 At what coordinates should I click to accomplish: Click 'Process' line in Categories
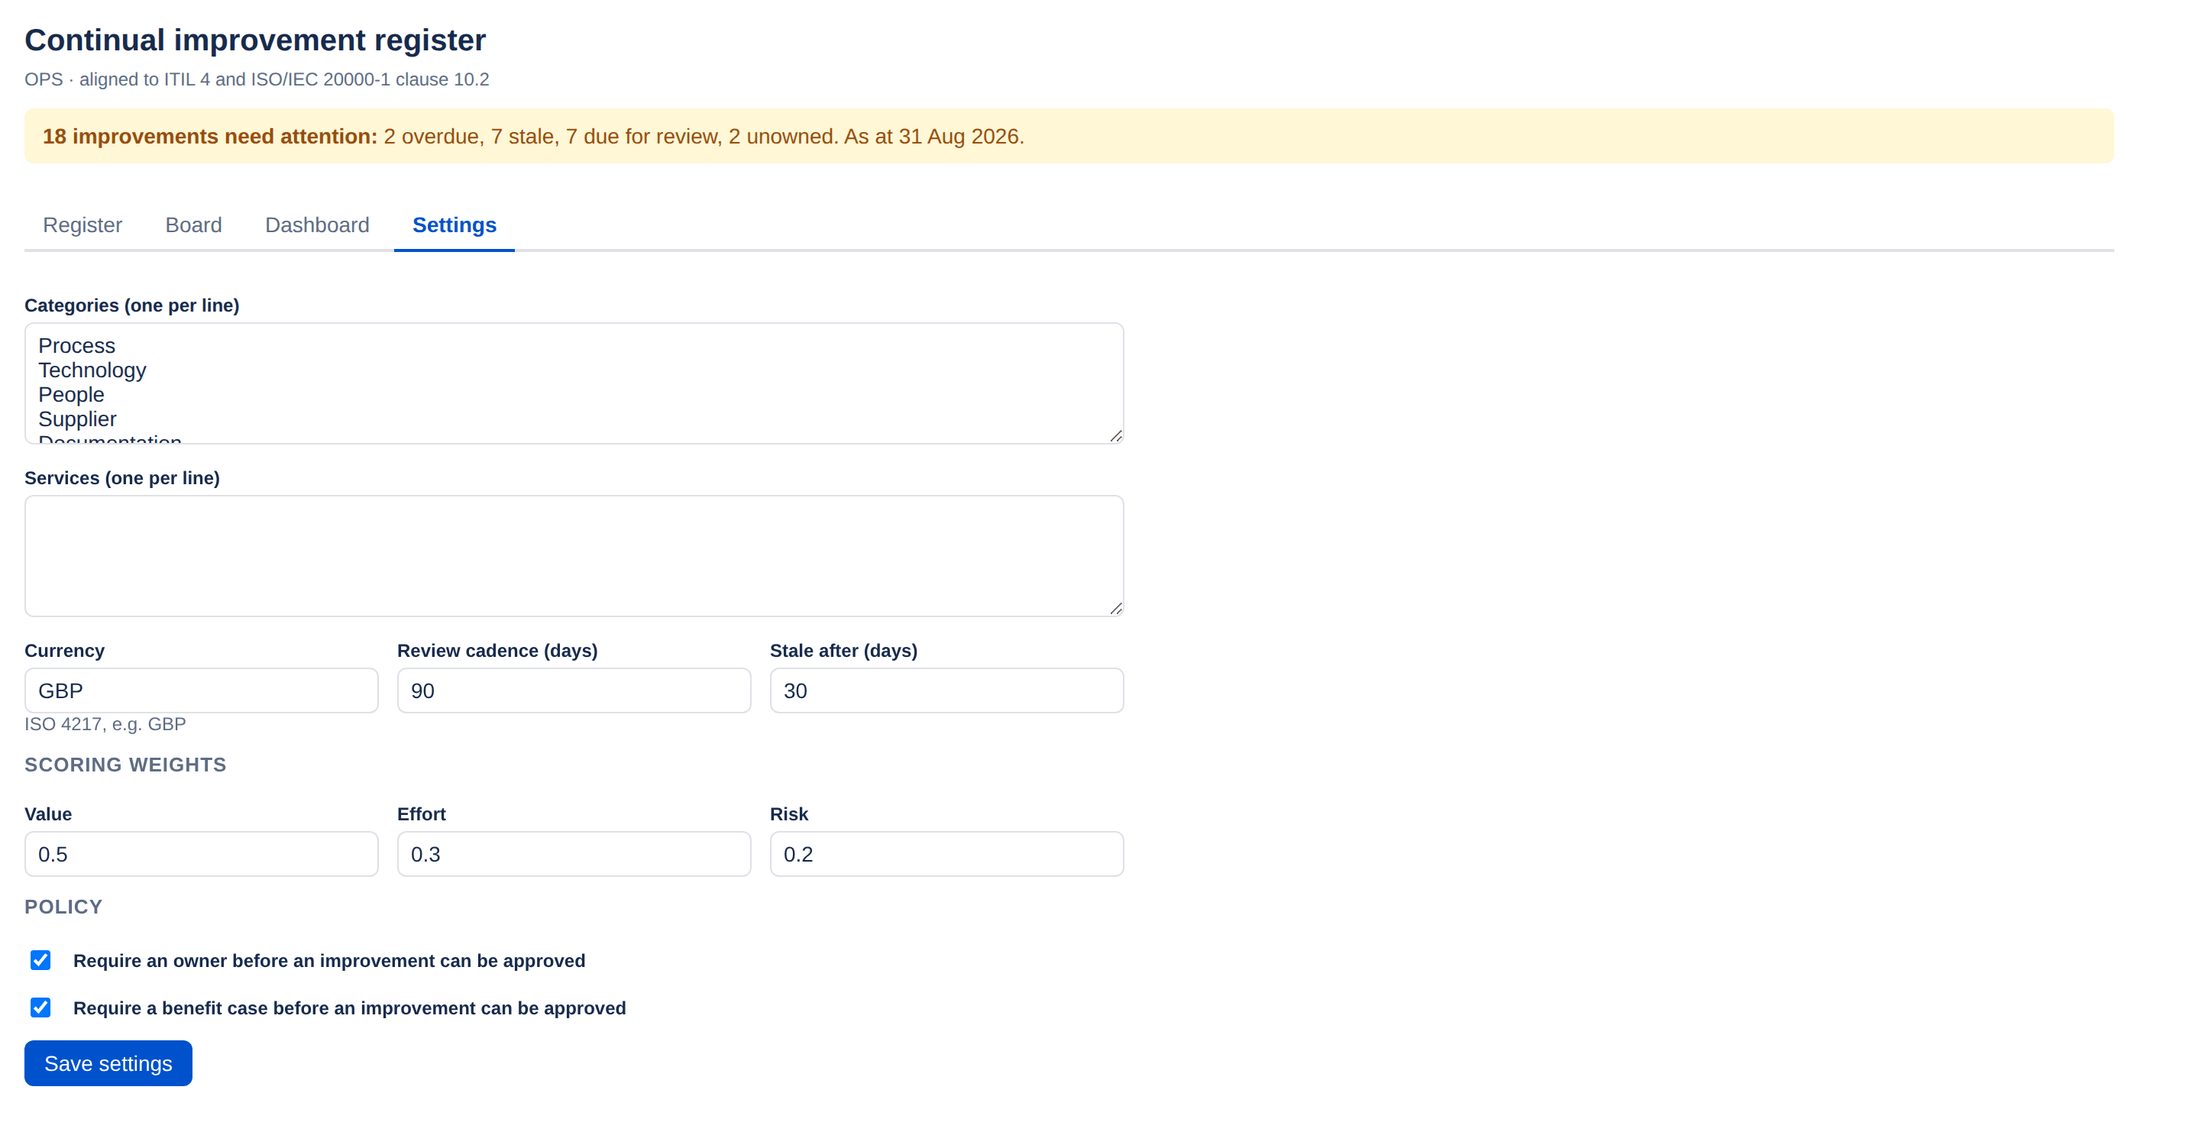click(77, 346)
